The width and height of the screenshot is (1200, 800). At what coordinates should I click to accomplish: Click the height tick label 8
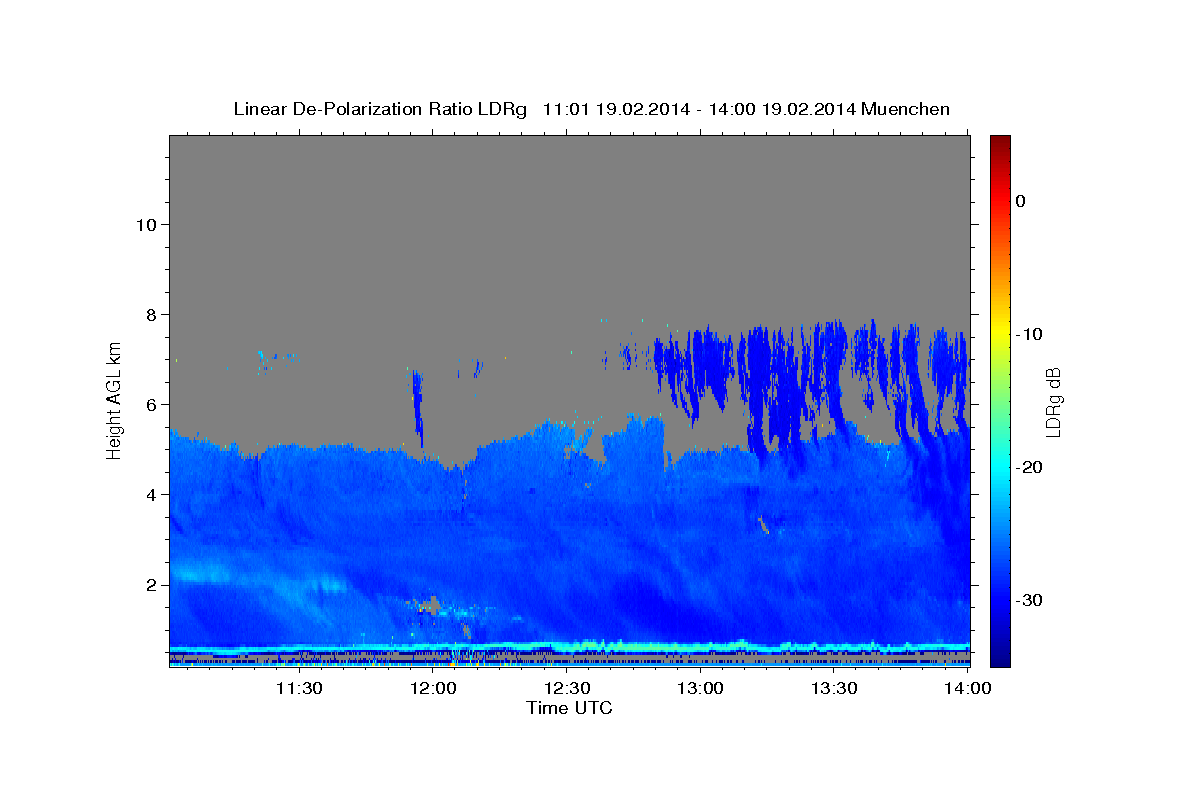point(151,314)
